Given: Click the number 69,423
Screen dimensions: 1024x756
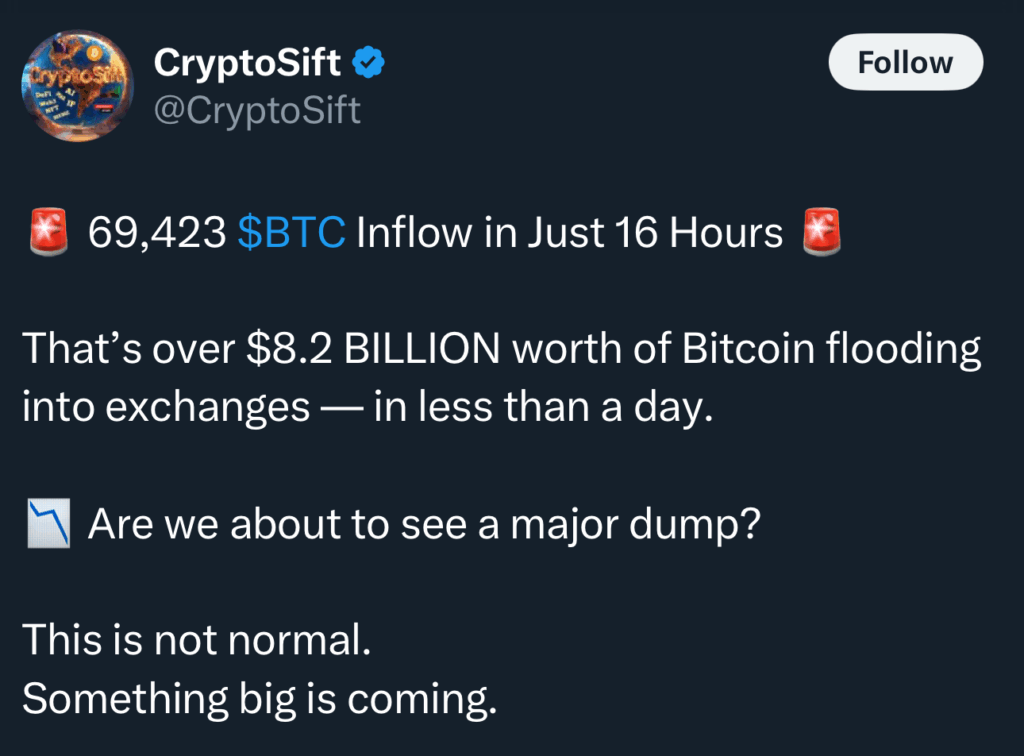Looking at the screenshot, I should coord(157,232).
